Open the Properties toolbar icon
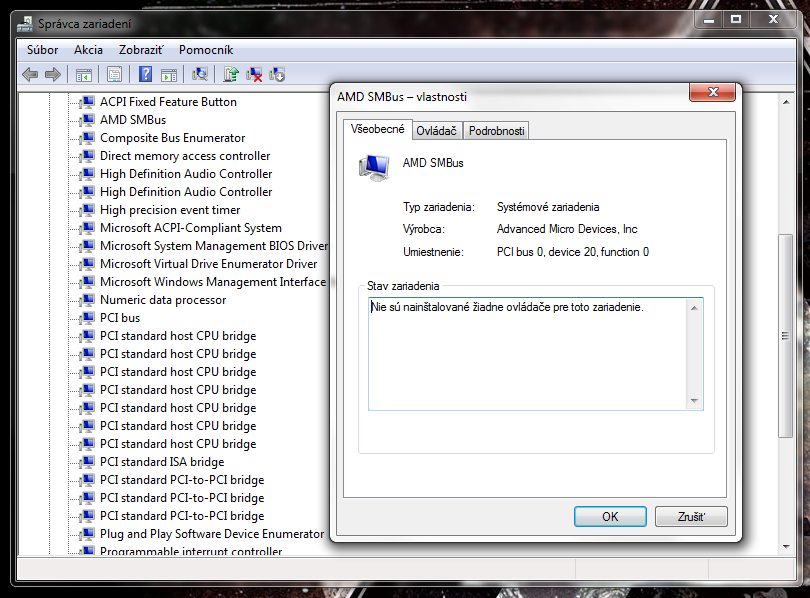 pyautogui.click(x=114, y=75)
